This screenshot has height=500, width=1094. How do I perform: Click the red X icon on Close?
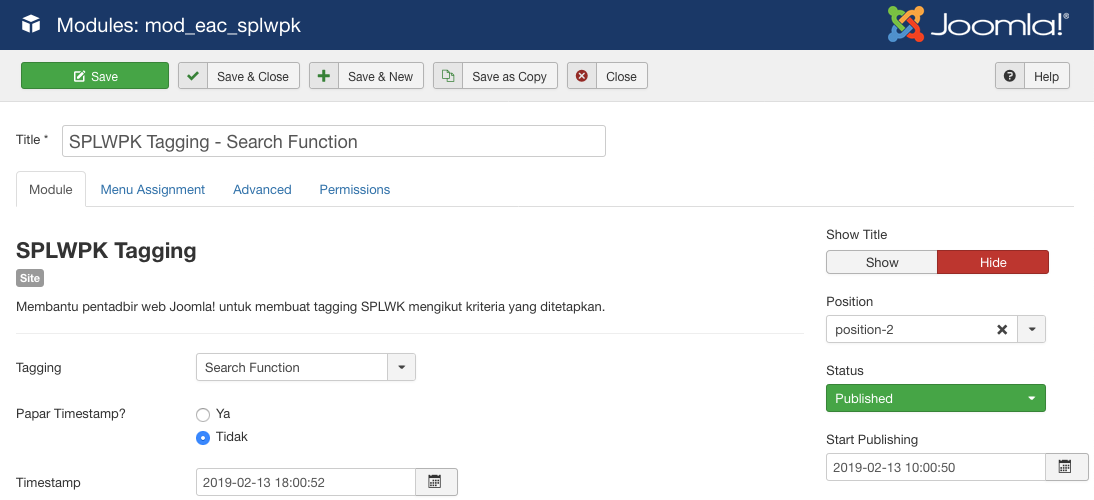(x=582, y=76)
